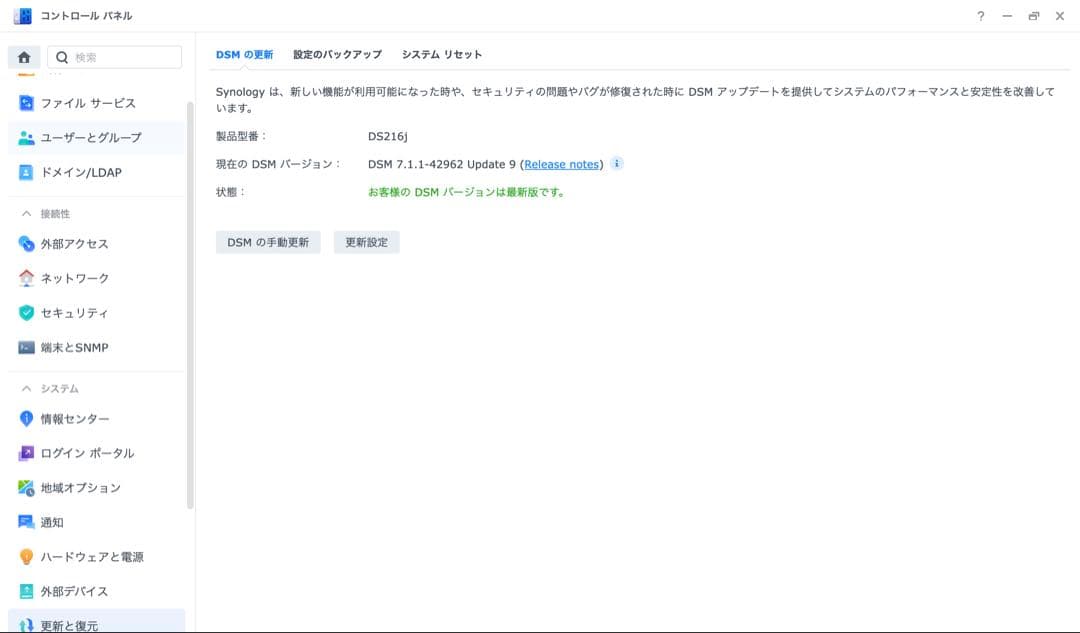This screenshot has width=1080, height=633.
Task: Select ユーザーとグループ label in sidebar
Action: tap(91, 138)
